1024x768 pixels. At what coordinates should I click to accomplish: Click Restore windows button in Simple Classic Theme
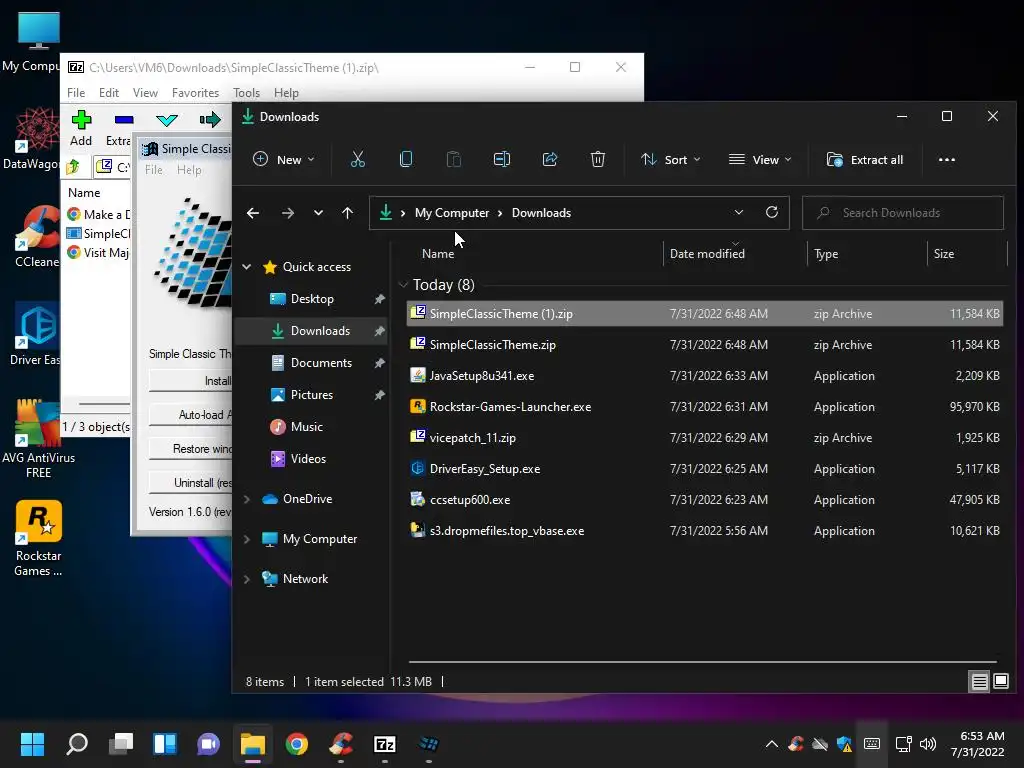[x=190, y=449]
